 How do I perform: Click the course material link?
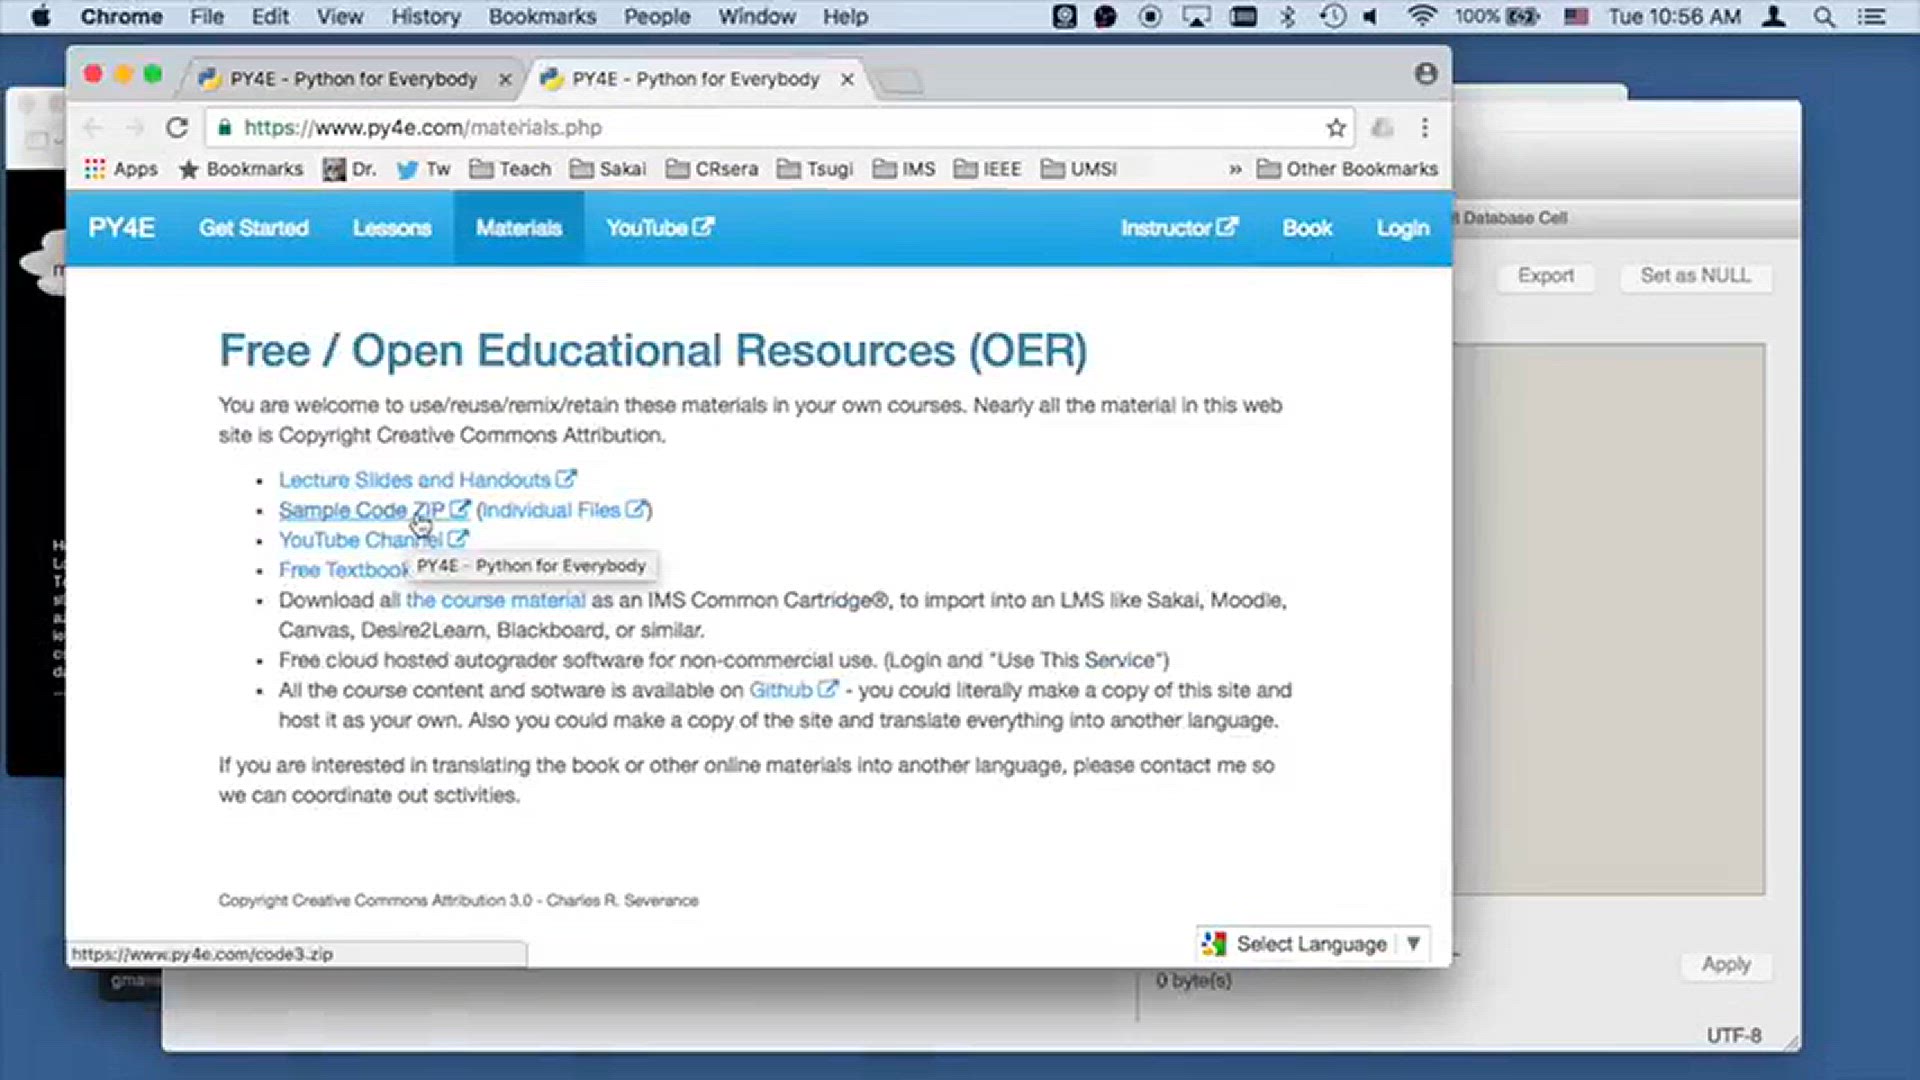[x=495, y=600]
